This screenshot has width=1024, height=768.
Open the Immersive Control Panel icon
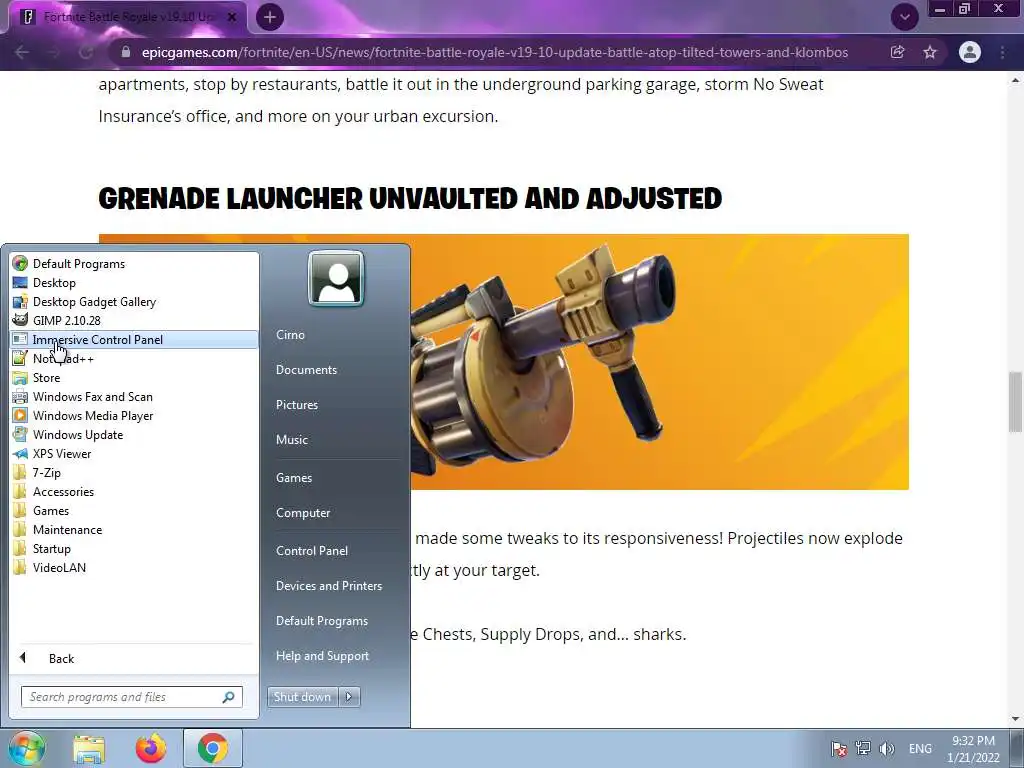20,340
